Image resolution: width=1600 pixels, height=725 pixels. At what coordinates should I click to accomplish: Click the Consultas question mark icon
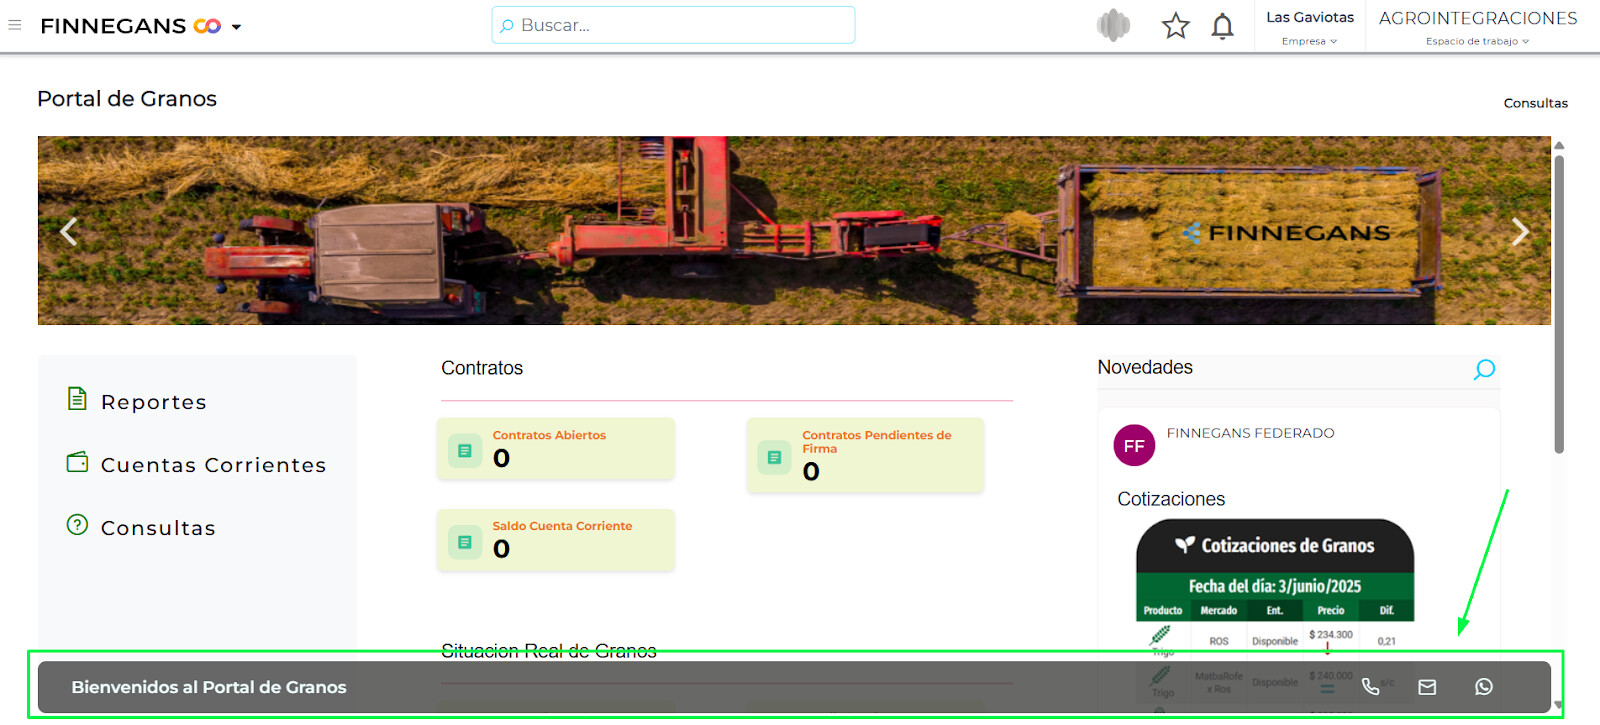77,525
